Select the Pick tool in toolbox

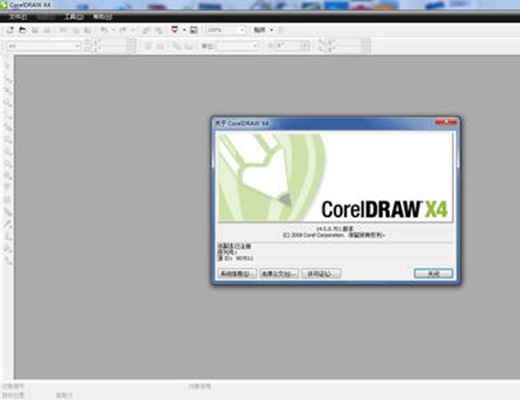[7, 66]
